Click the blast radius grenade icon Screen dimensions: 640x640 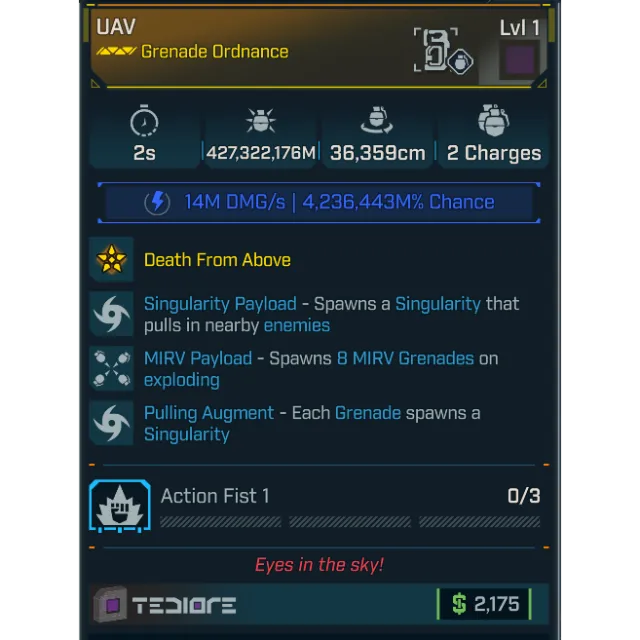(377, 120)
